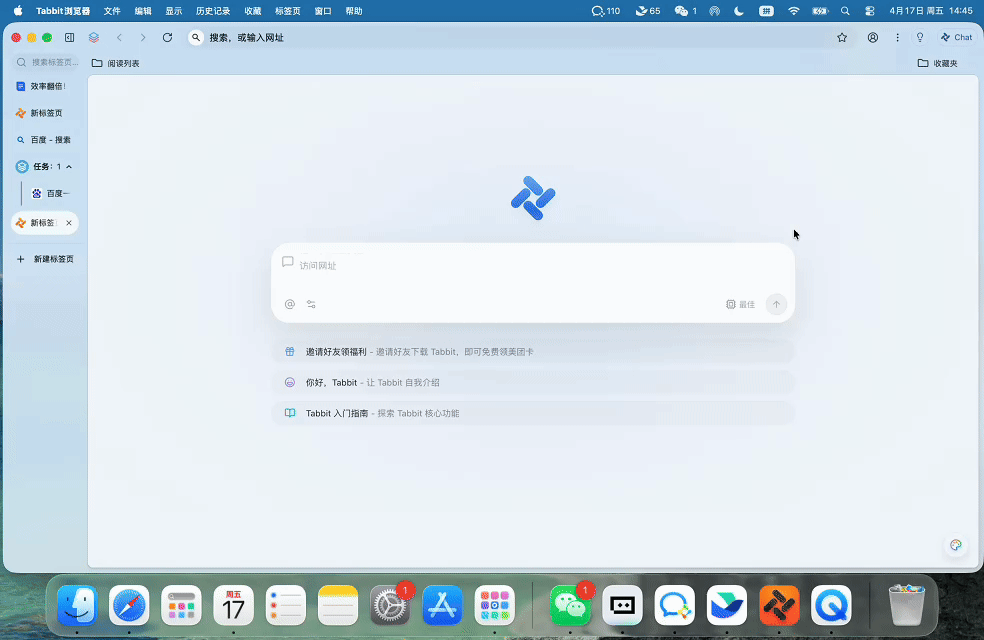
Task: Click the palette theme icon at the bottom right
Action: coord(956,545)
